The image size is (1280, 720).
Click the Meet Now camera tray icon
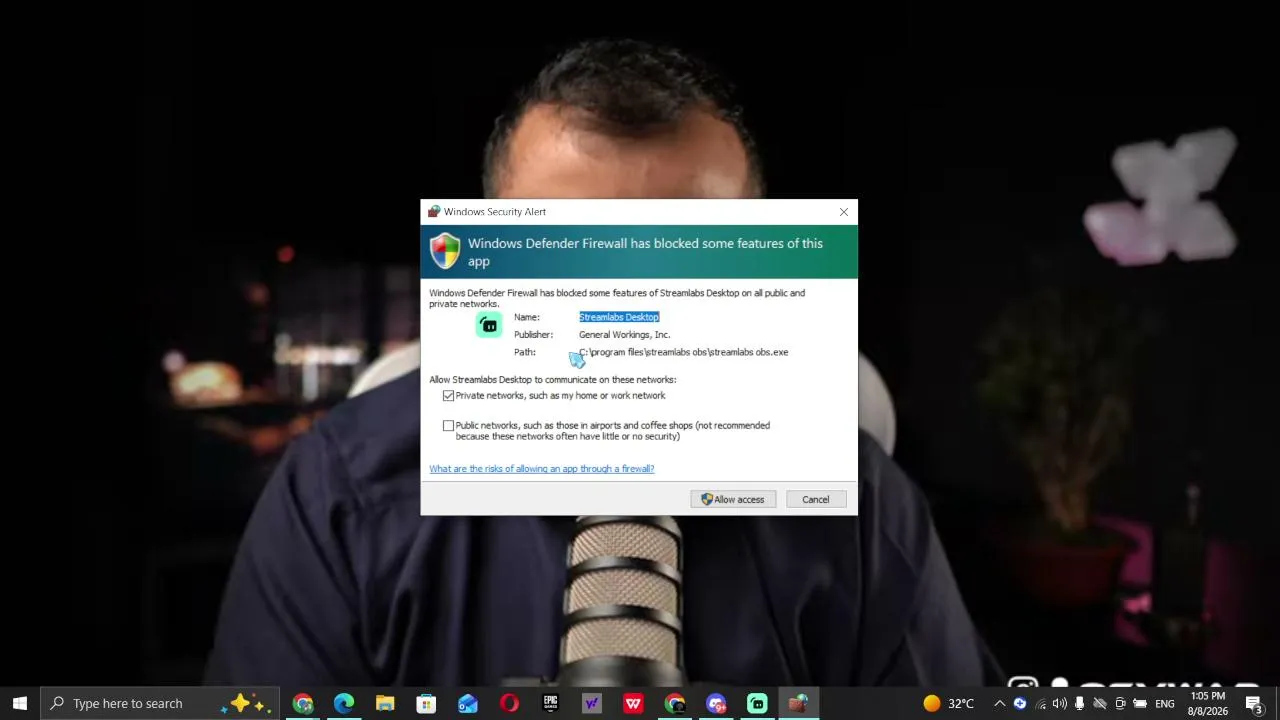coord(1120,703)
